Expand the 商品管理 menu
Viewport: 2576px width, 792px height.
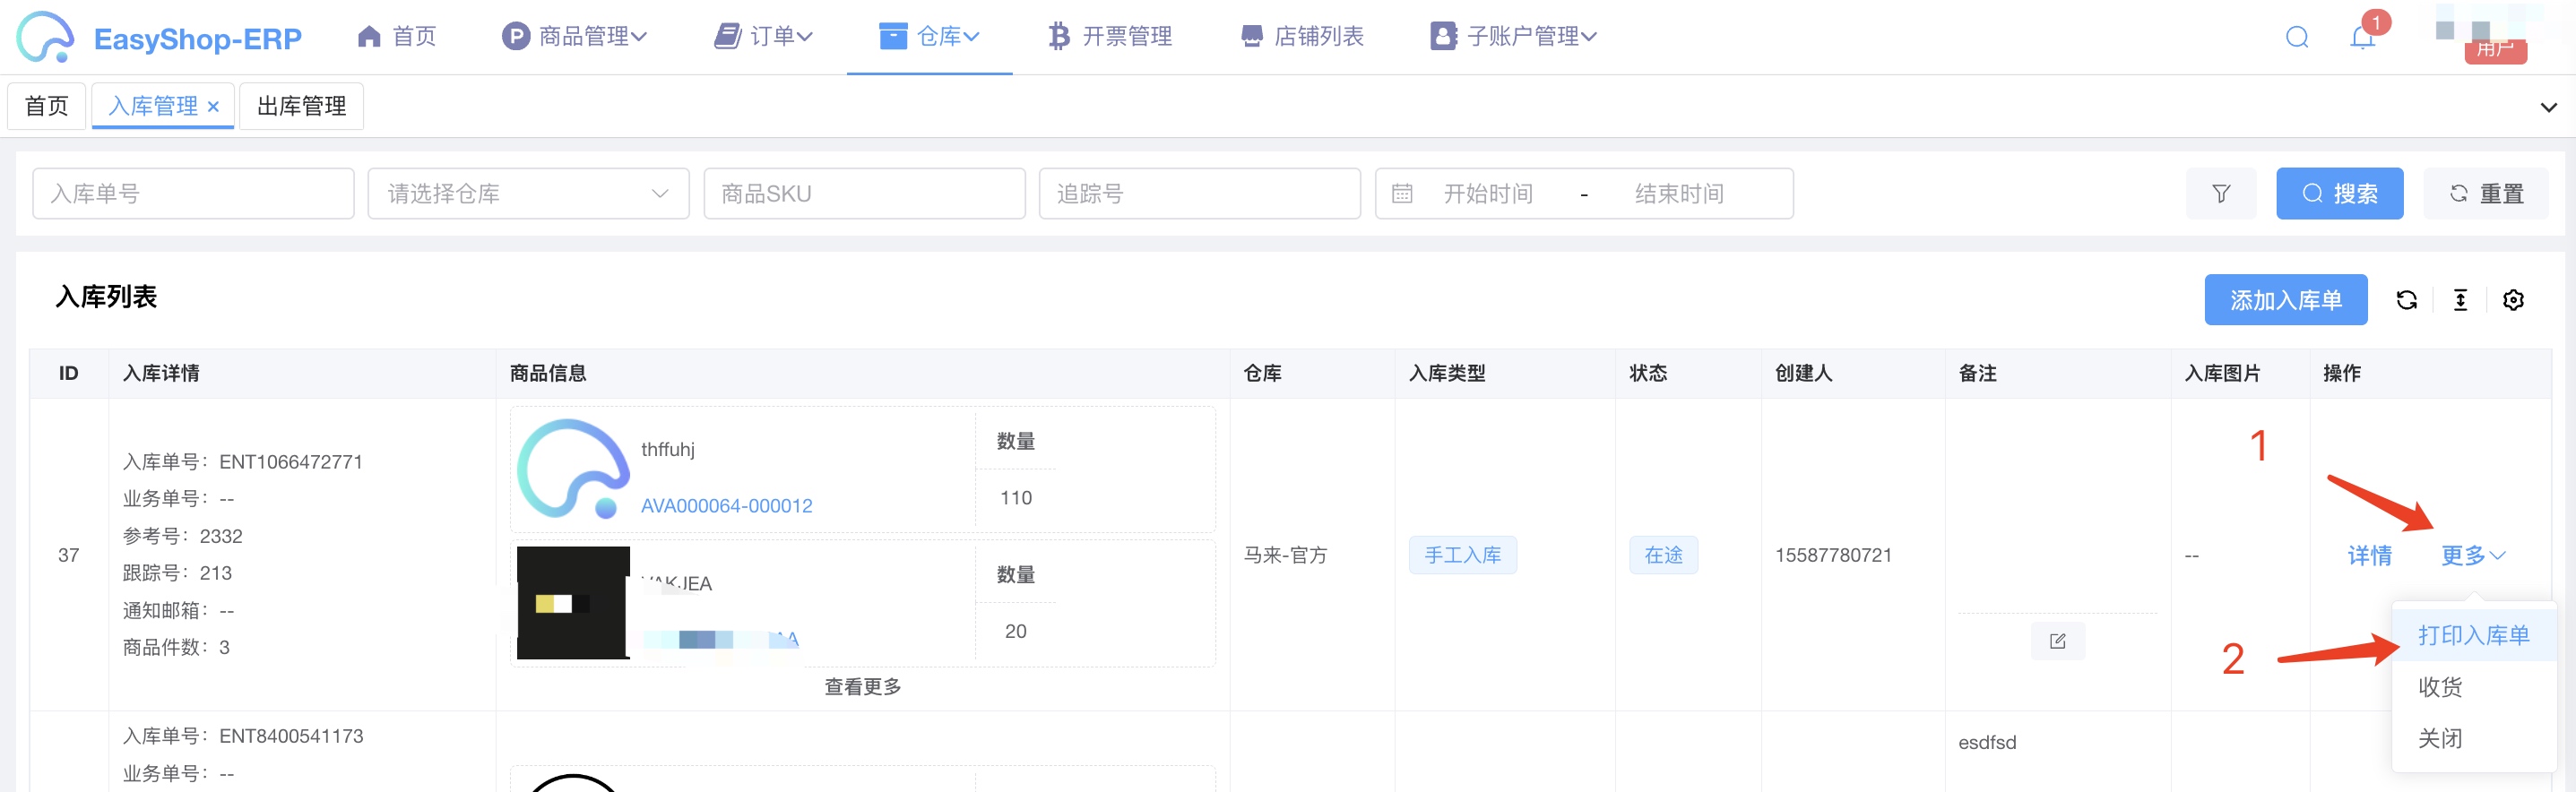574,37
